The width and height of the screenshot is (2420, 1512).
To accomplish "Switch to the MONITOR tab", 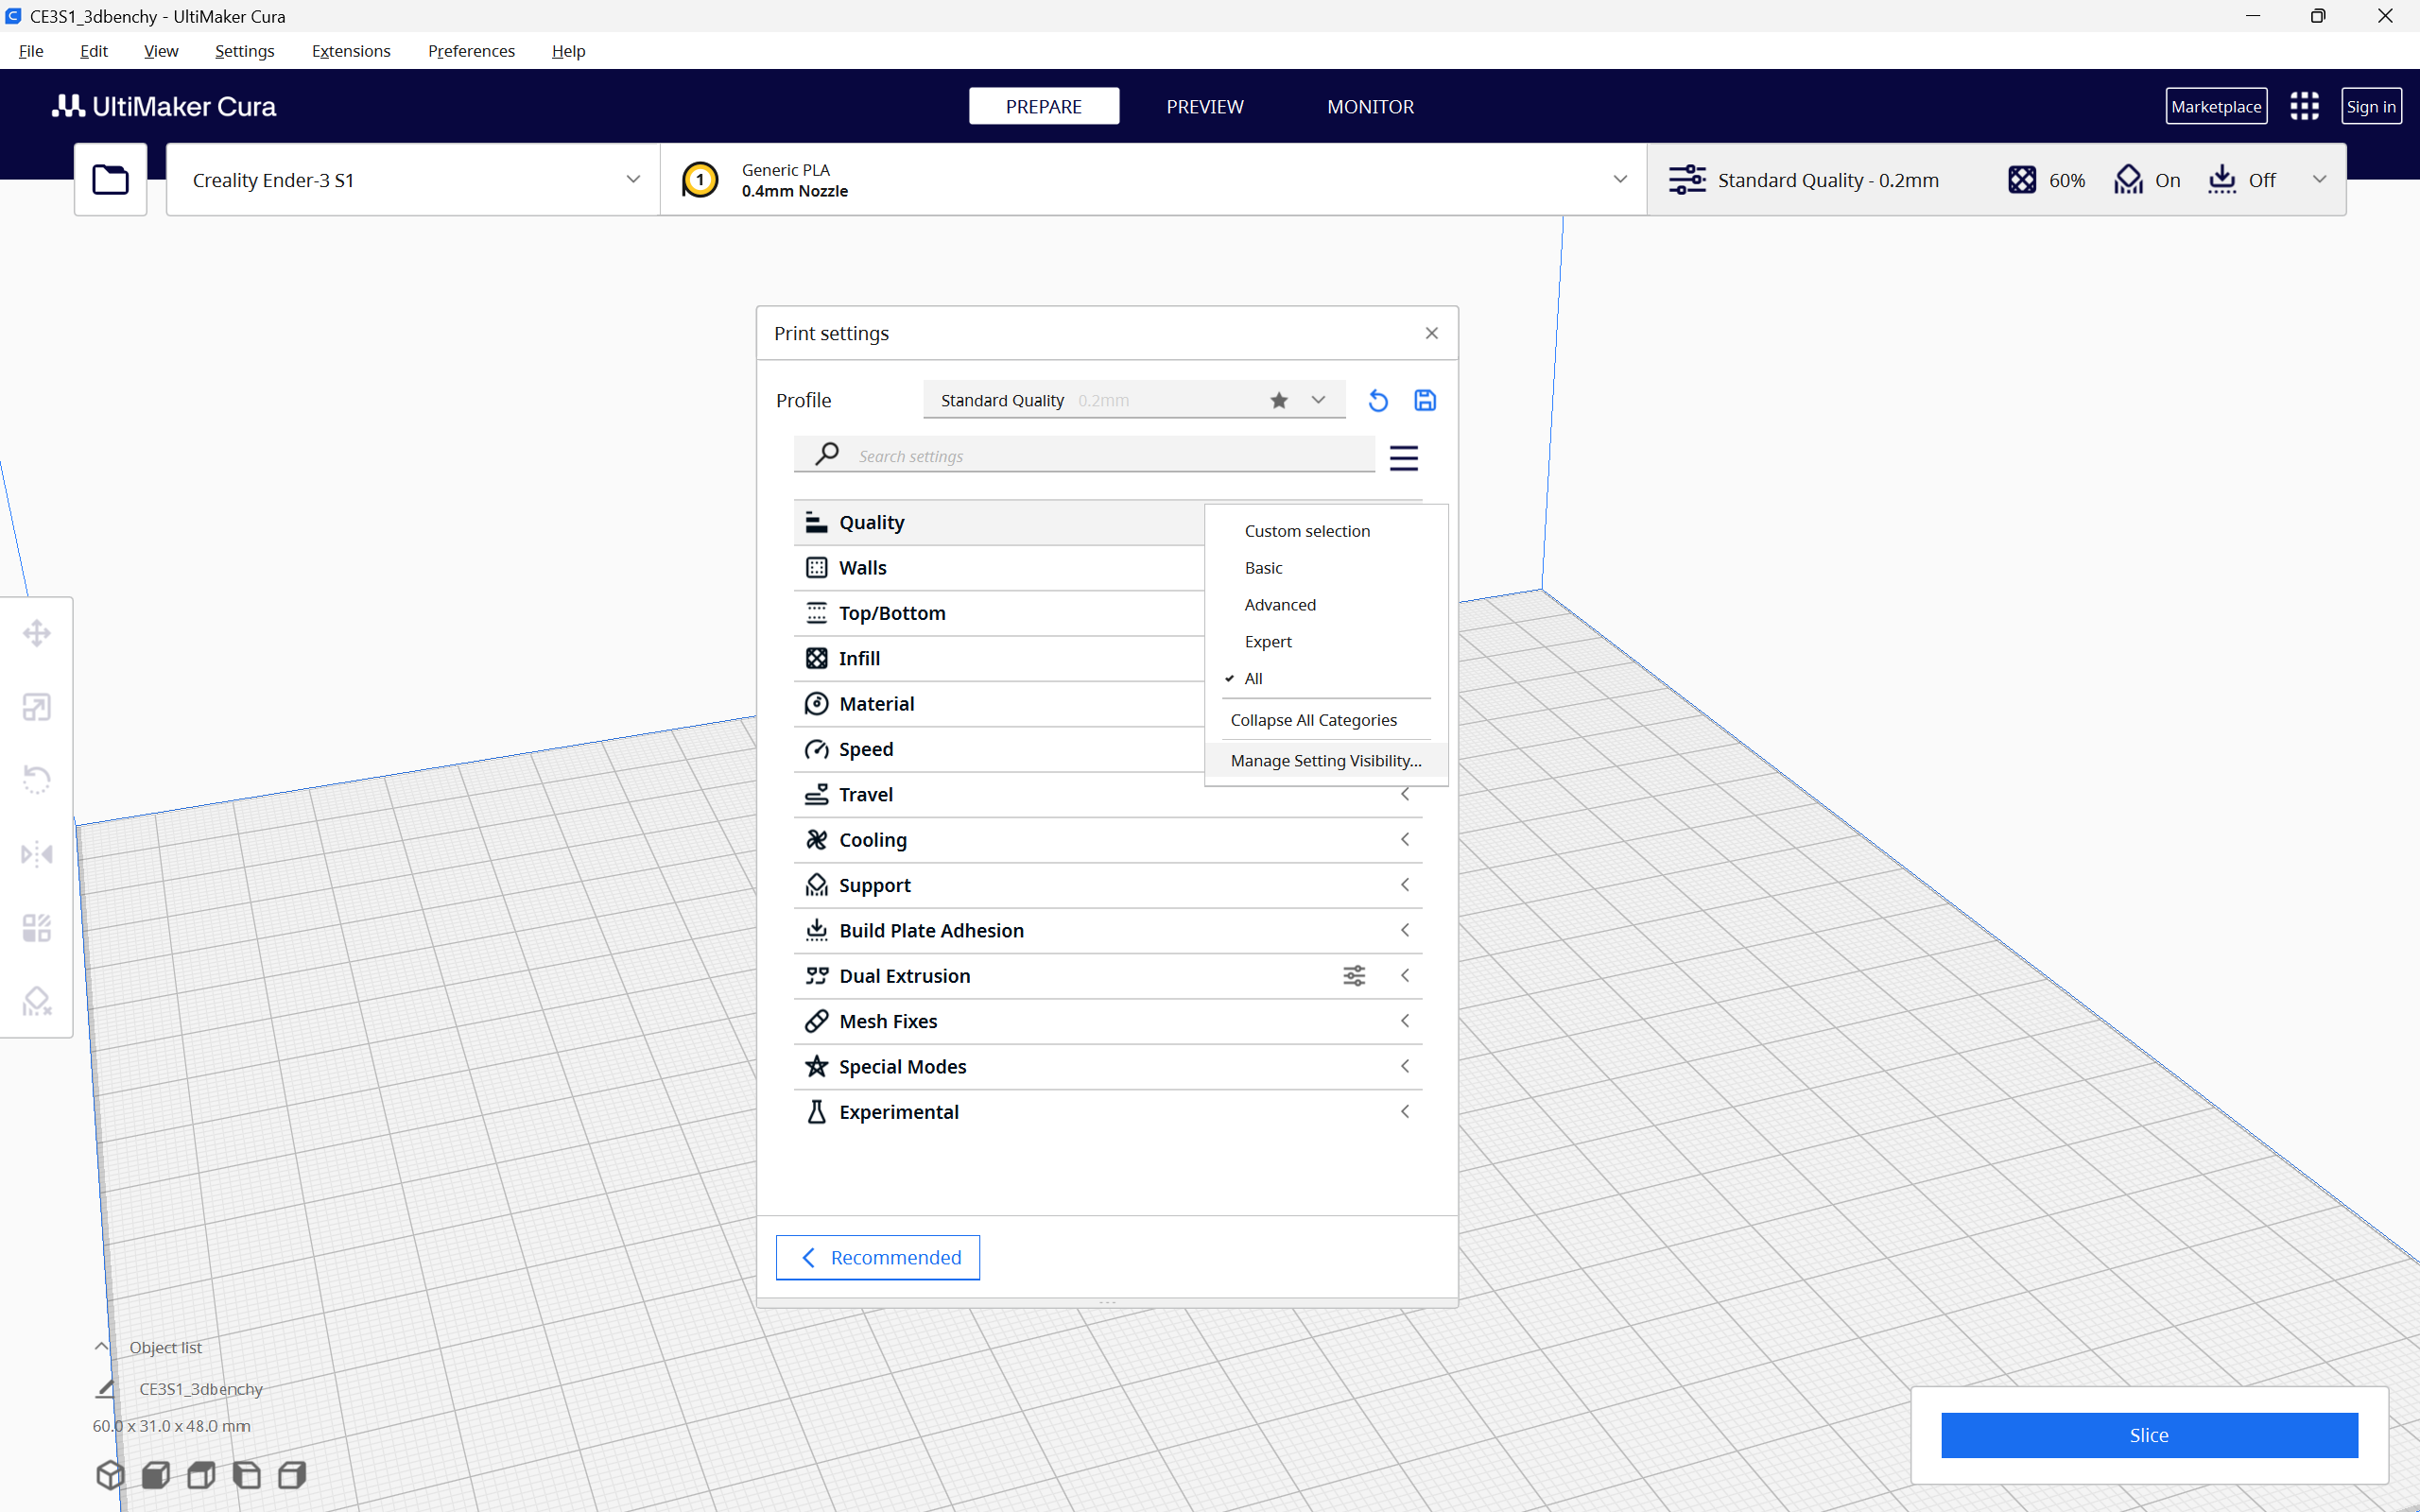I will (x=1370, y=106).
